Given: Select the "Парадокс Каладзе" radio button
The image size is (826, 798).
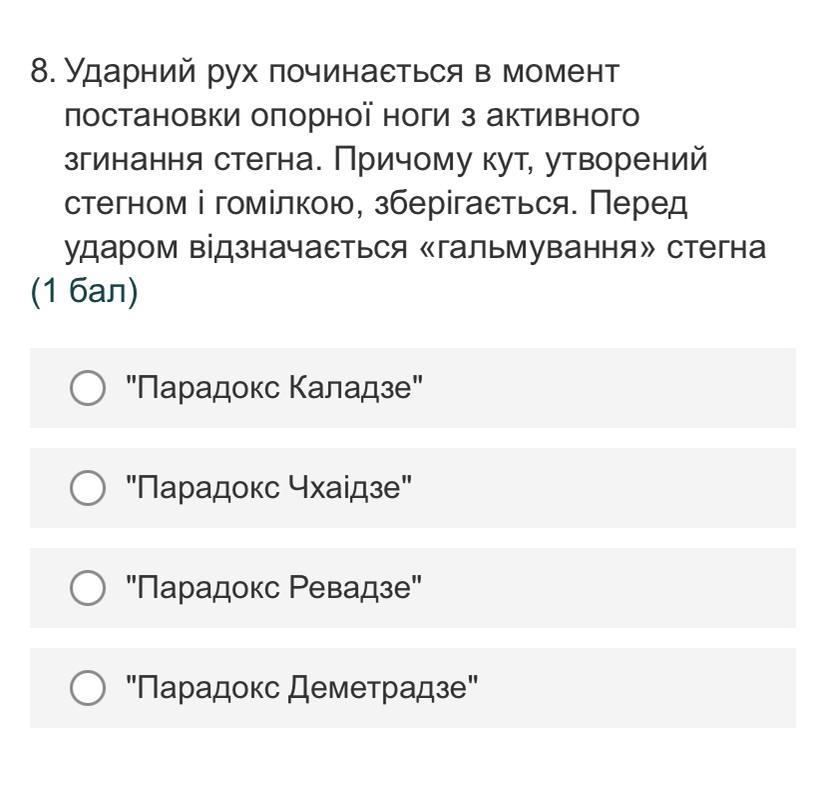Looking at the screenshot, I should 87,388.
